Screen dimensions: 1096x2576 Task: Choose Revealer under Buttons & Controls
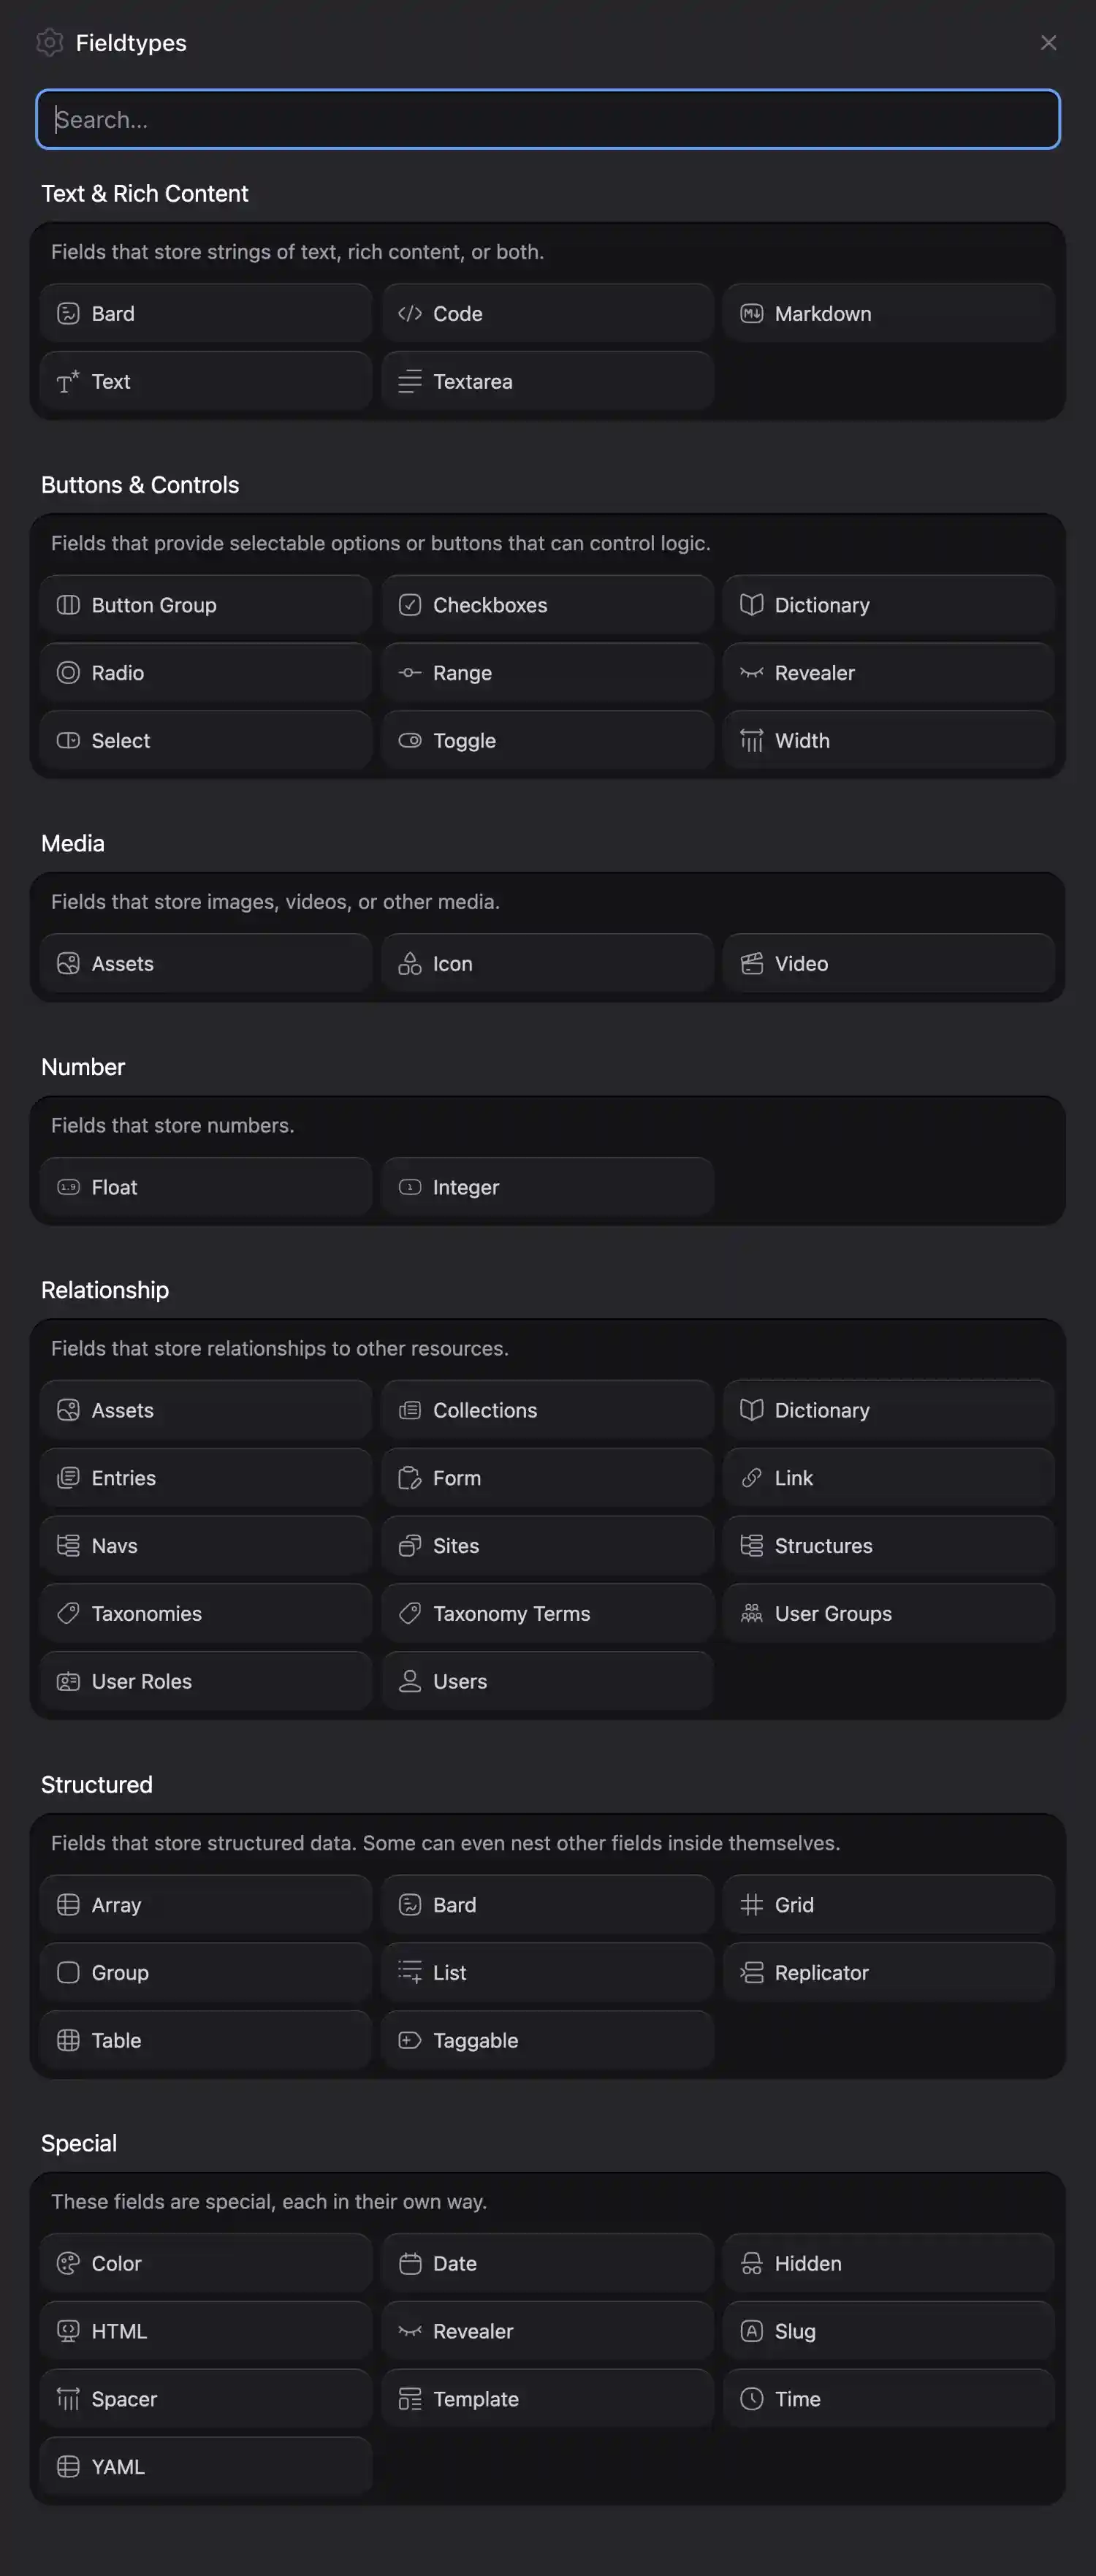click(x=889, y=673)
